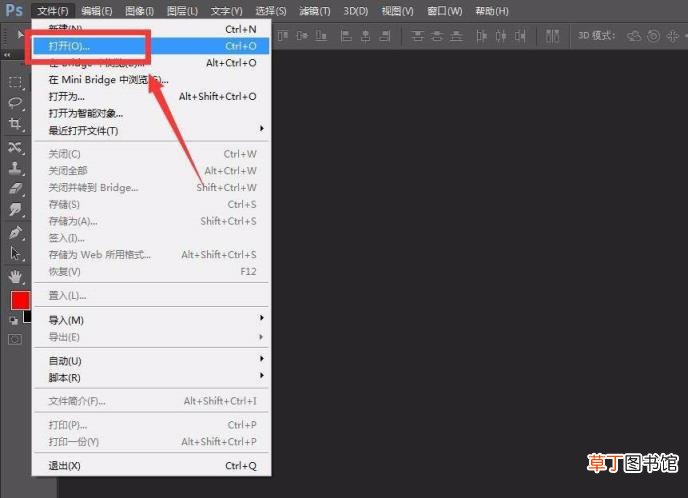The height and width of the screenshot is (498, 688).
Task: Click 存储为 Web 所用格式... entry
Action: (152, 254)
